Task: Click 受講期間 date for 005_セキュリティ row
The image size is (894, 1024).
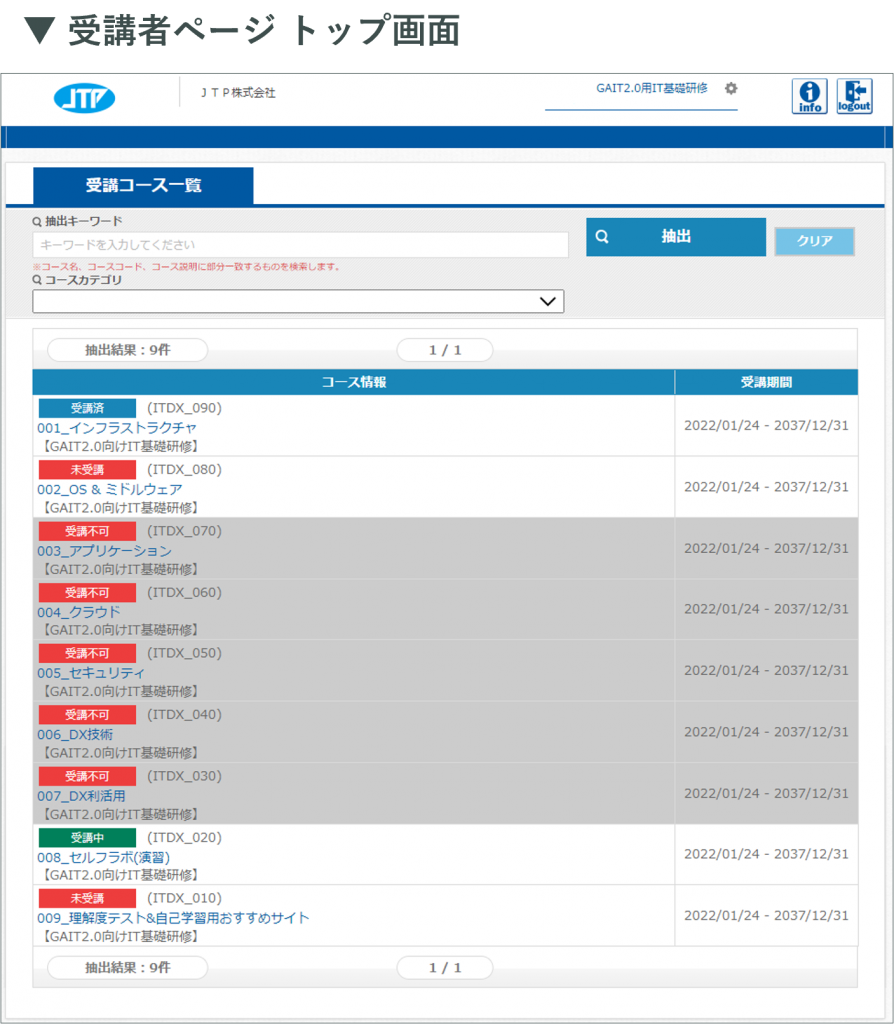Action: [x=766, y=670]
